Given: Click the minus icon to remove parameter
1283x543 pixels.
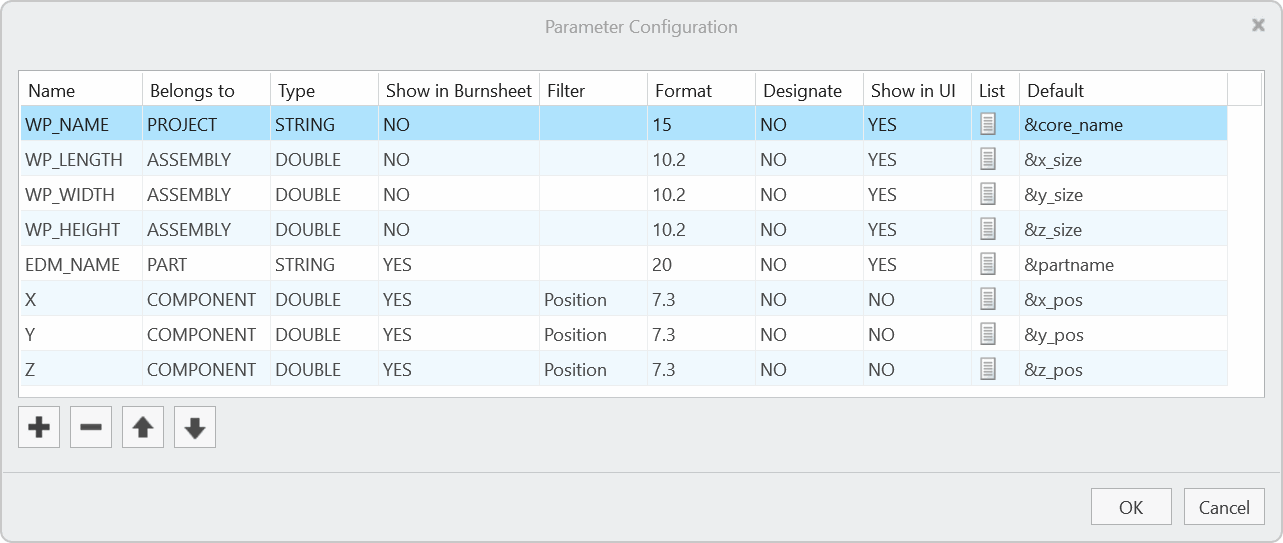Looking at the screenshot, I should click(x=91, y=428).
